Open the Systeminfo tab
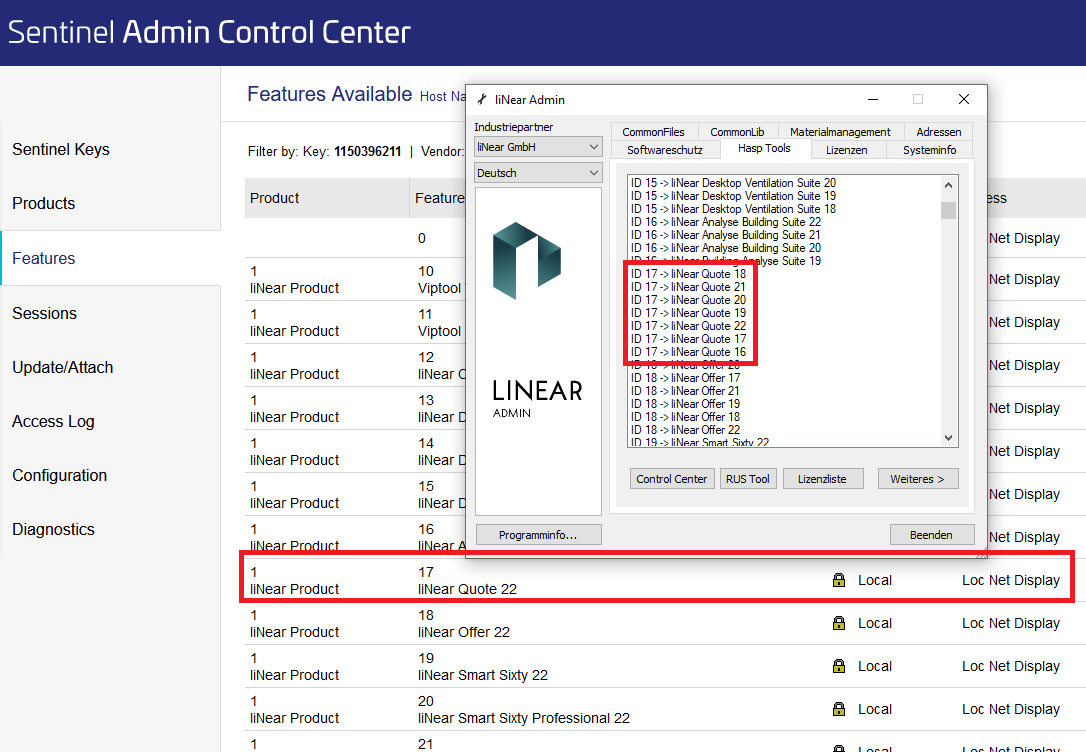The image size is (1086, 752). pyautogui.click(x=929, y=150)
